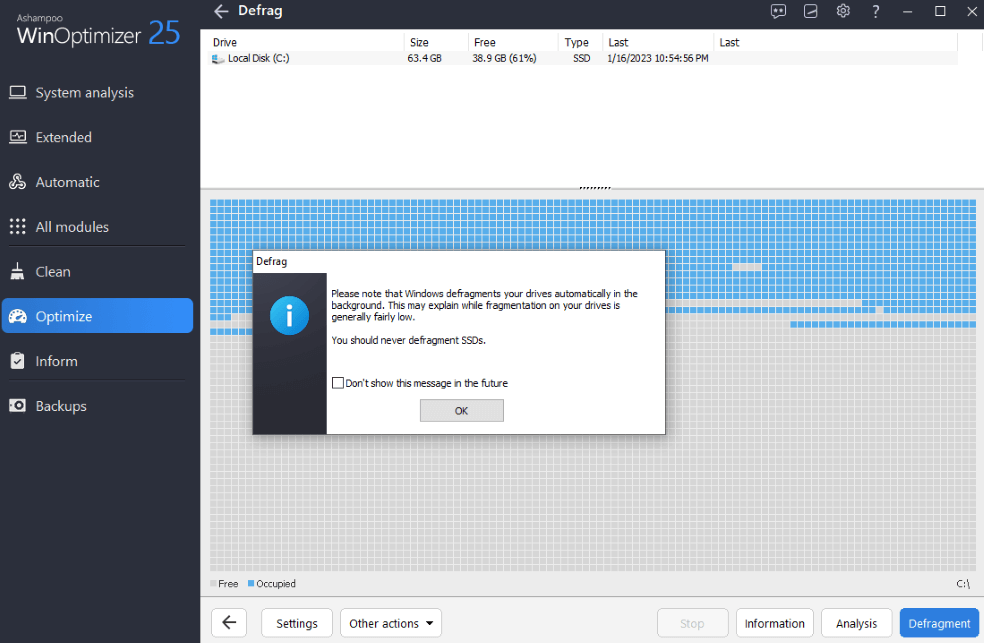Open the feedback chat icon in title bar

click(x=778, y=11)
